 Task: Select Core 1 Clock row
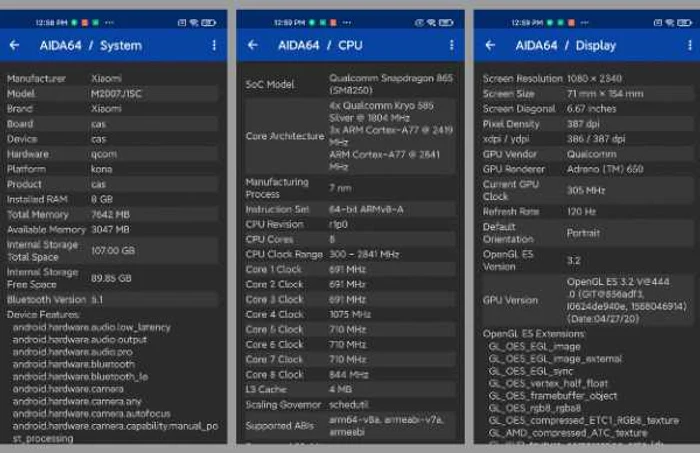350,270
